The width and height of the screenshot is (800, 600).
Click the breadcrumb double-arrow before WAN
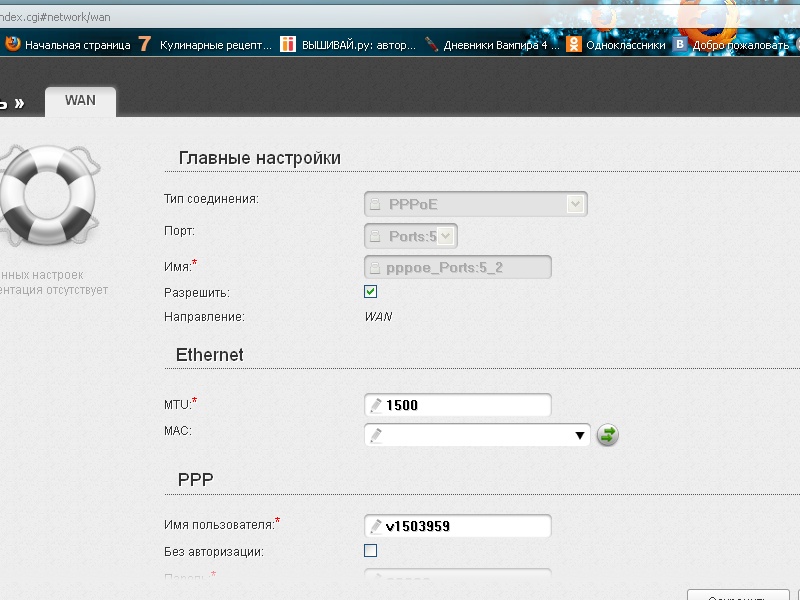17,102
